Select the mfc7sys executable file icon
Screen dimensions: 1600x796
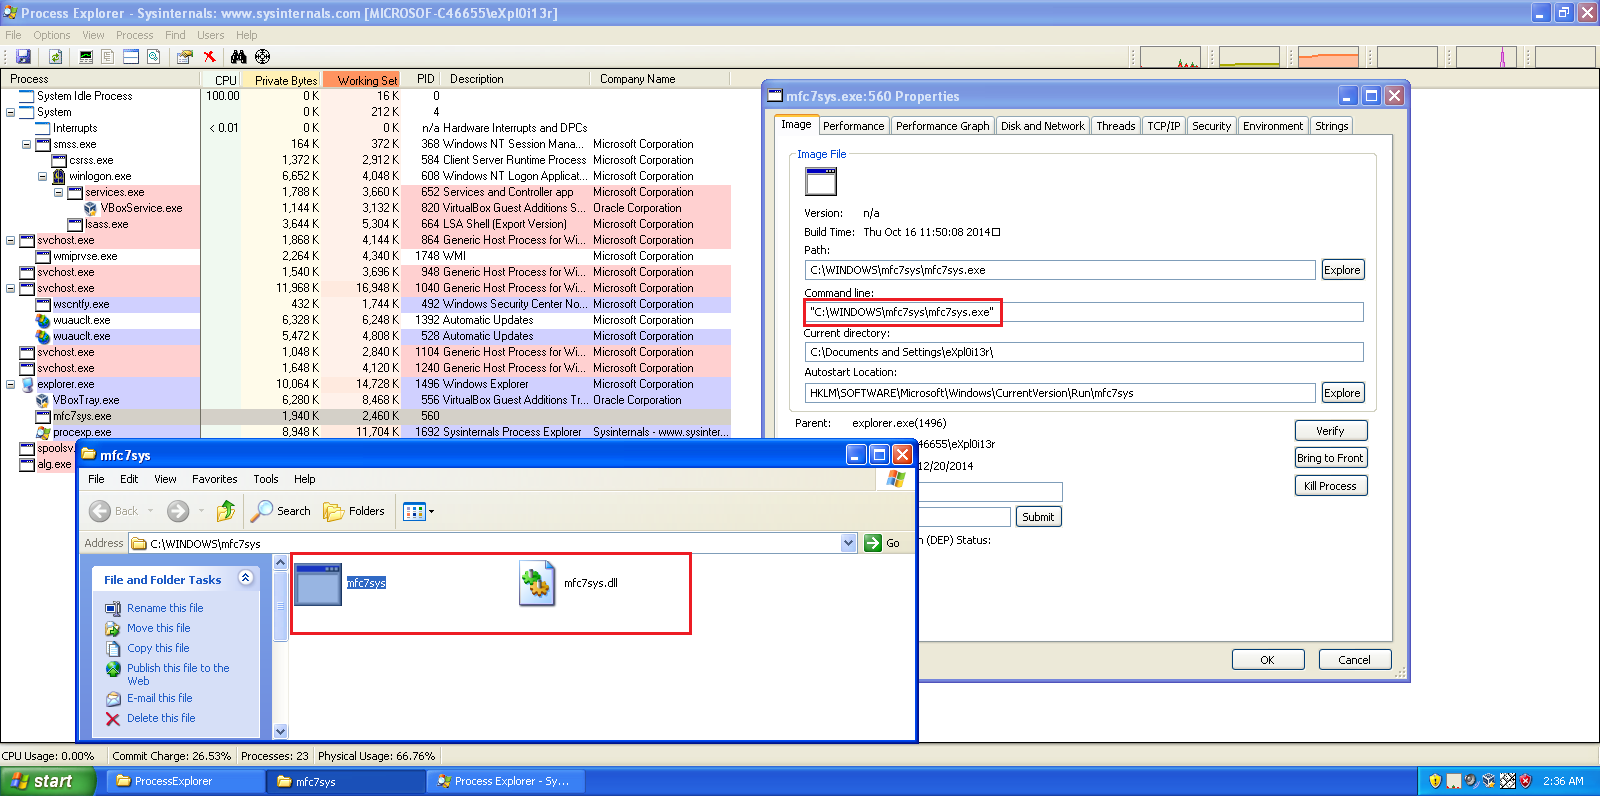point(319,584)
